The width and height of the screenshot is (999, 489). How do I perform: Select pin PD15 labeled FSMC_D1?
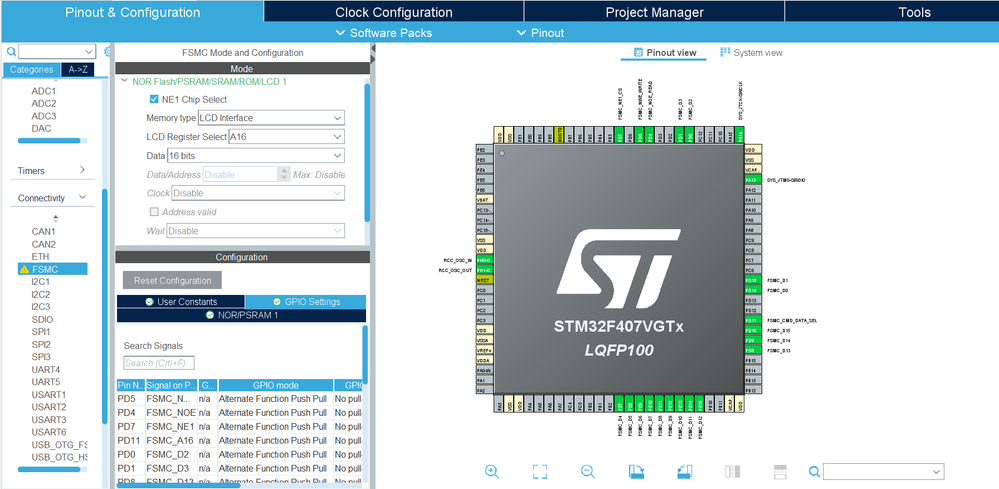[753, 280]
